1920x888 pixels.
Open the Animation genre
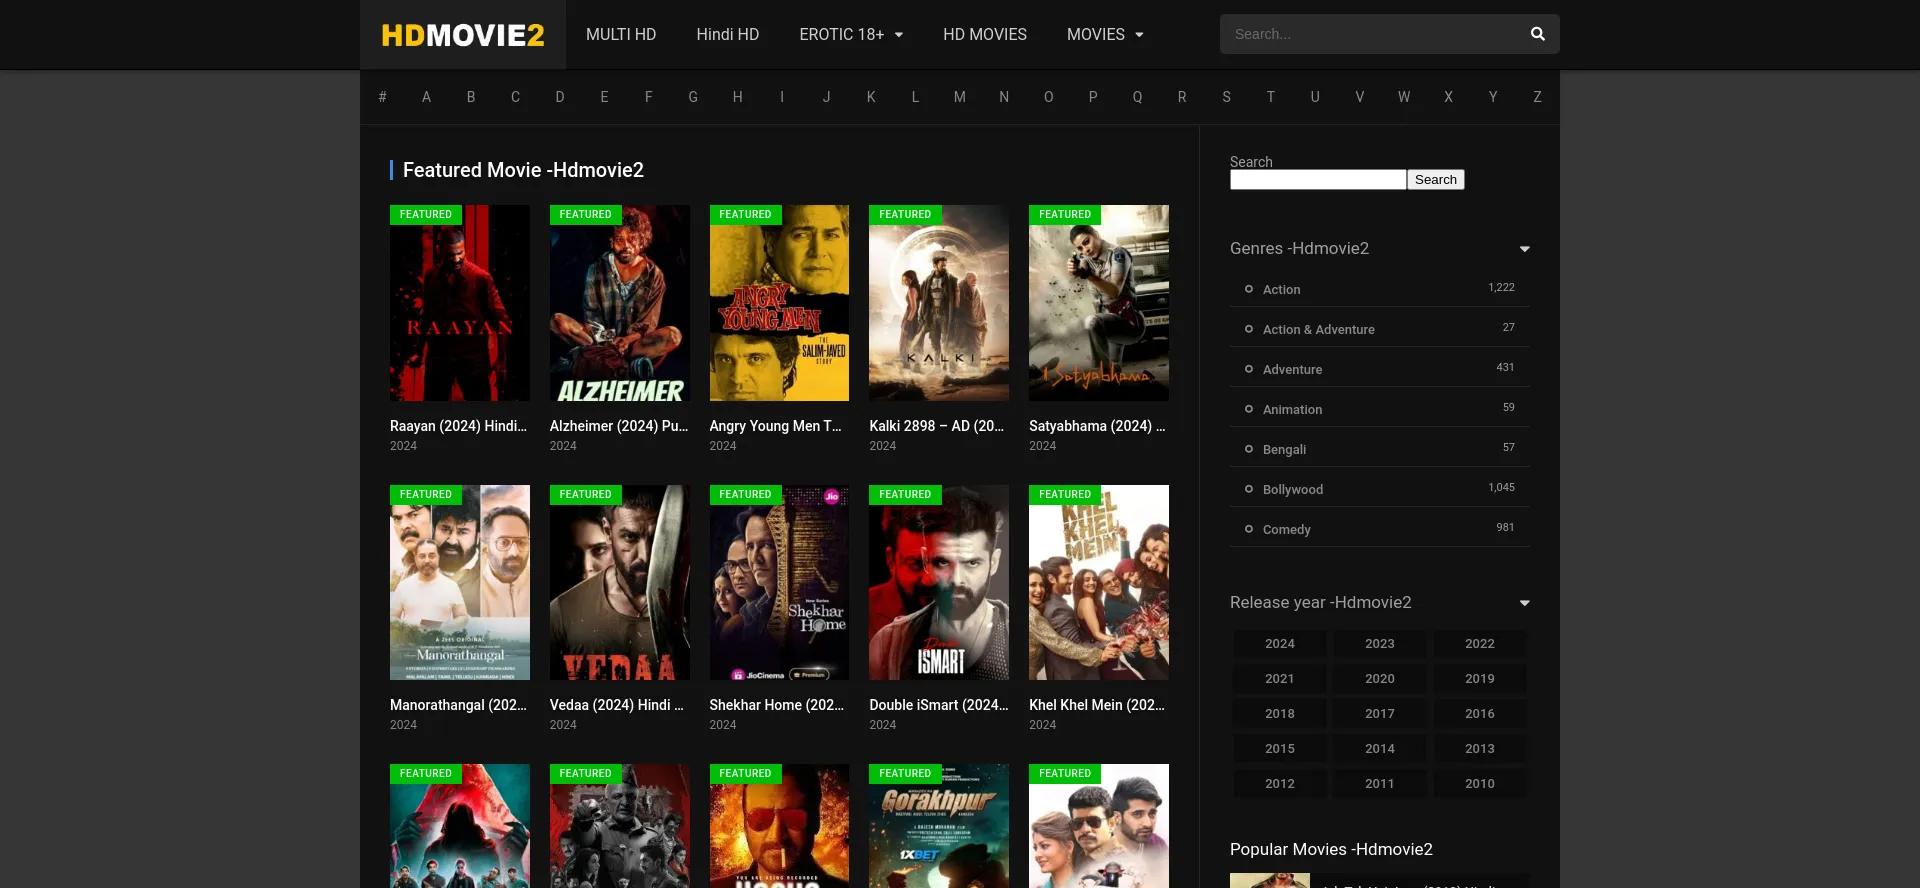[1292, 410]
